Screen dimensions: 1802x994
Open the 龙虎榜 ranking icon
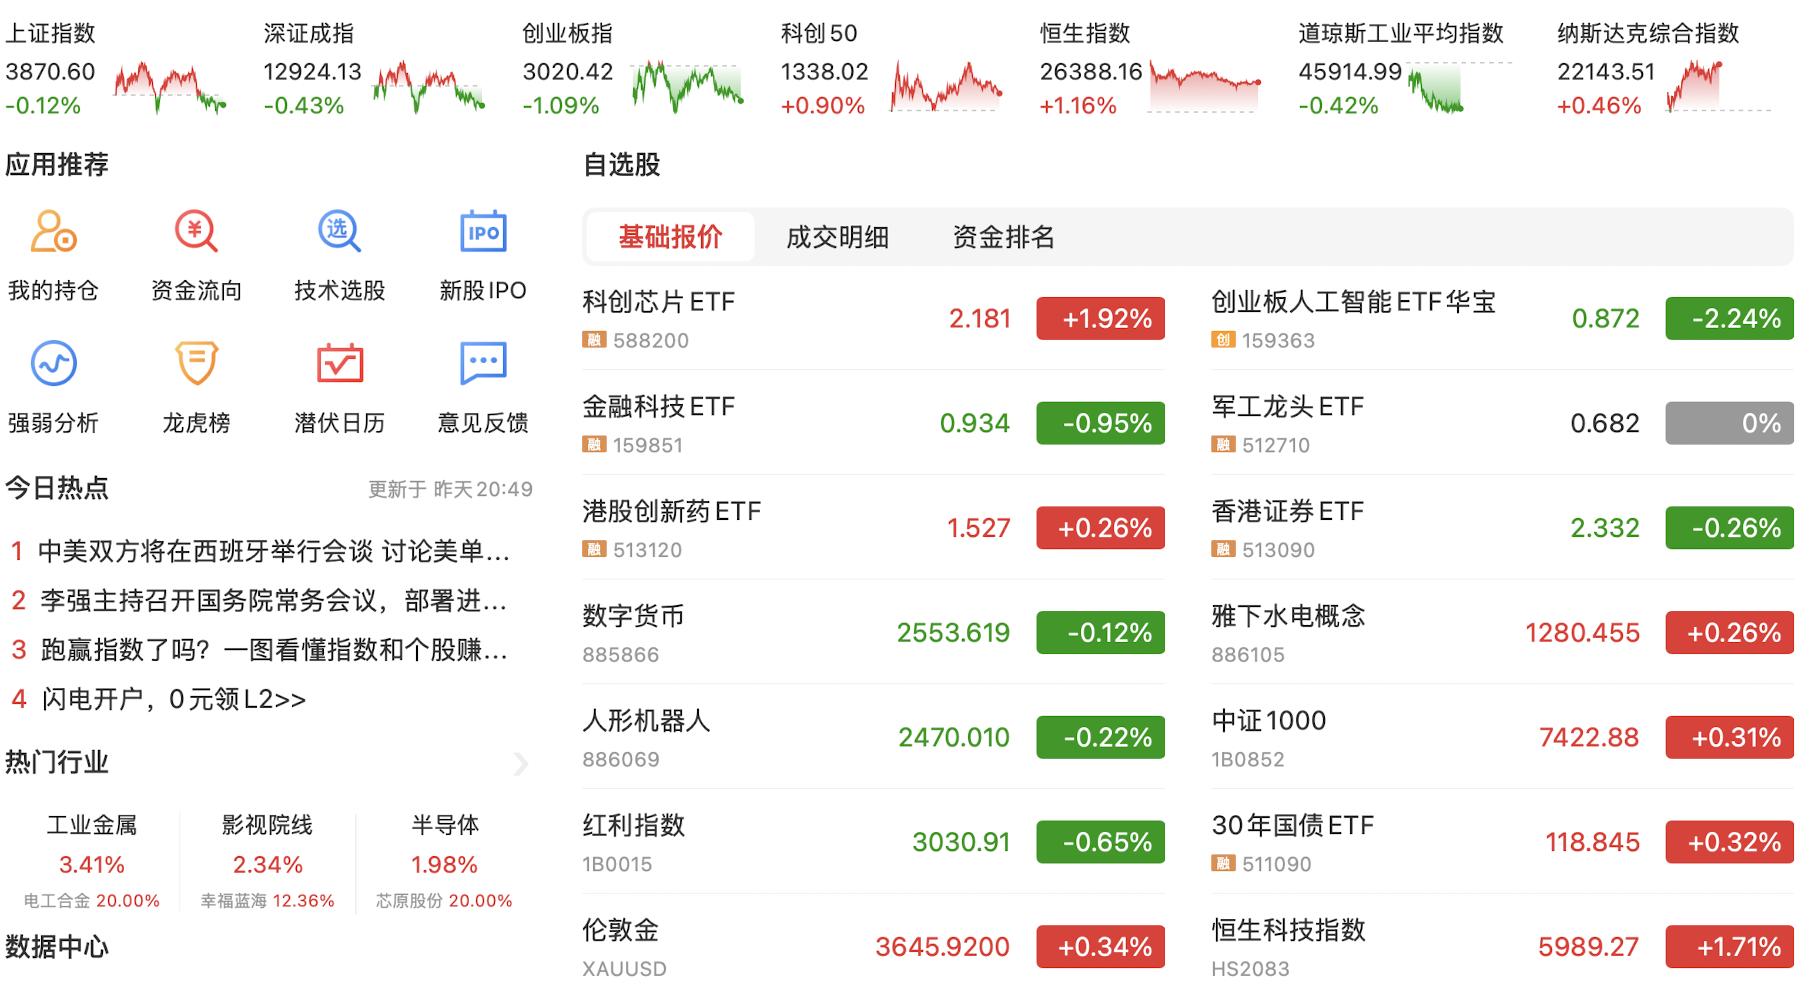pyautogui.click(x=196, y=364)
